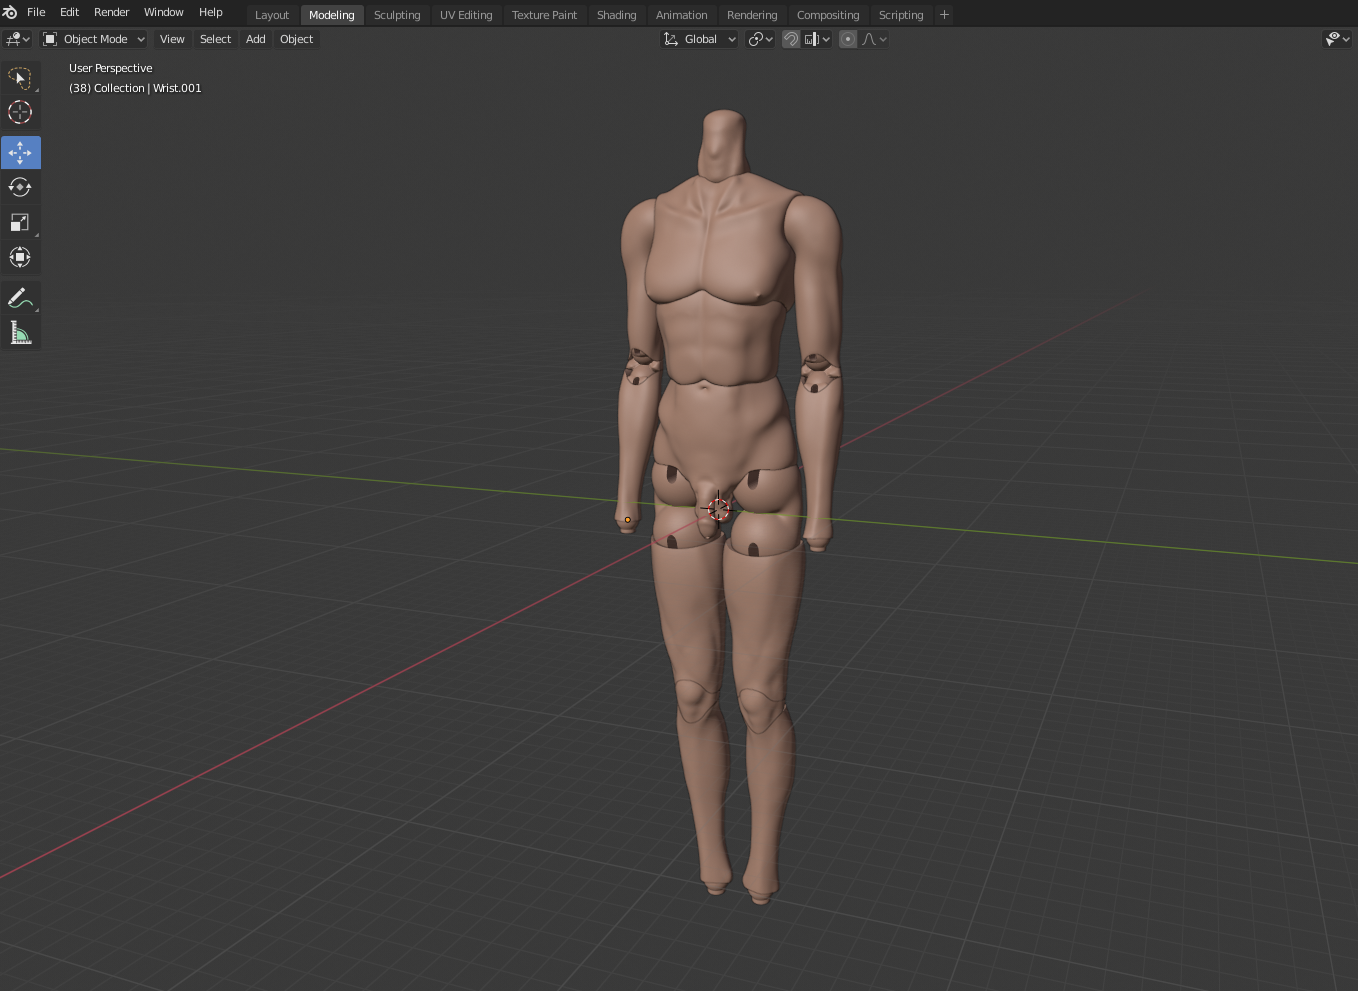This screenshot has width=1358, height=991.
Task: Select the Measure ruler tool
Action: pos(20,333)
